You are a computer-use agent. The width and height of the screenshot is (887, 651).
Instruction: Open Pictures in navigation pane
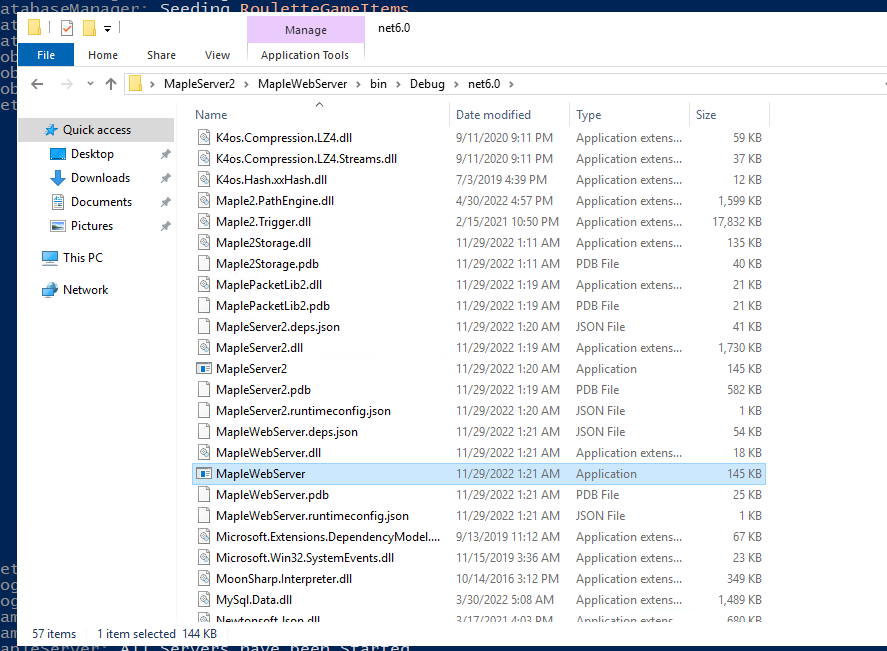92,226
